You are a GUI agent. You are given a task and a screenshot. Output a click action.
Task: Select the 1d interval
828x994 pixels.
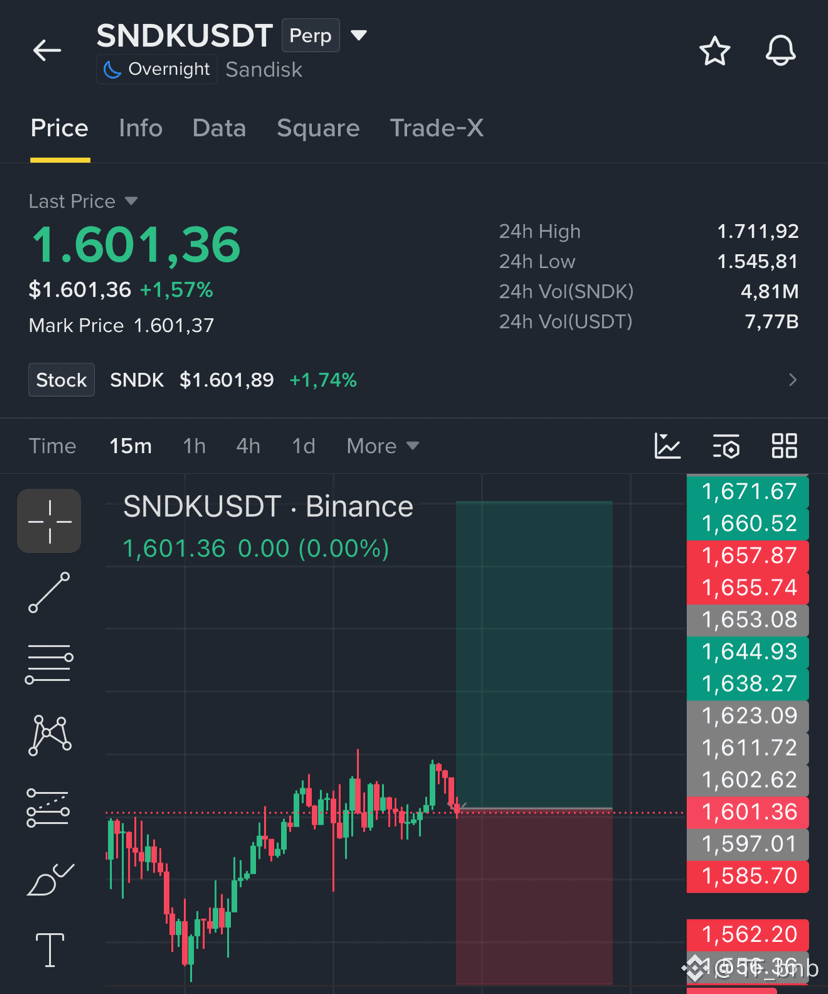point(303,446)
